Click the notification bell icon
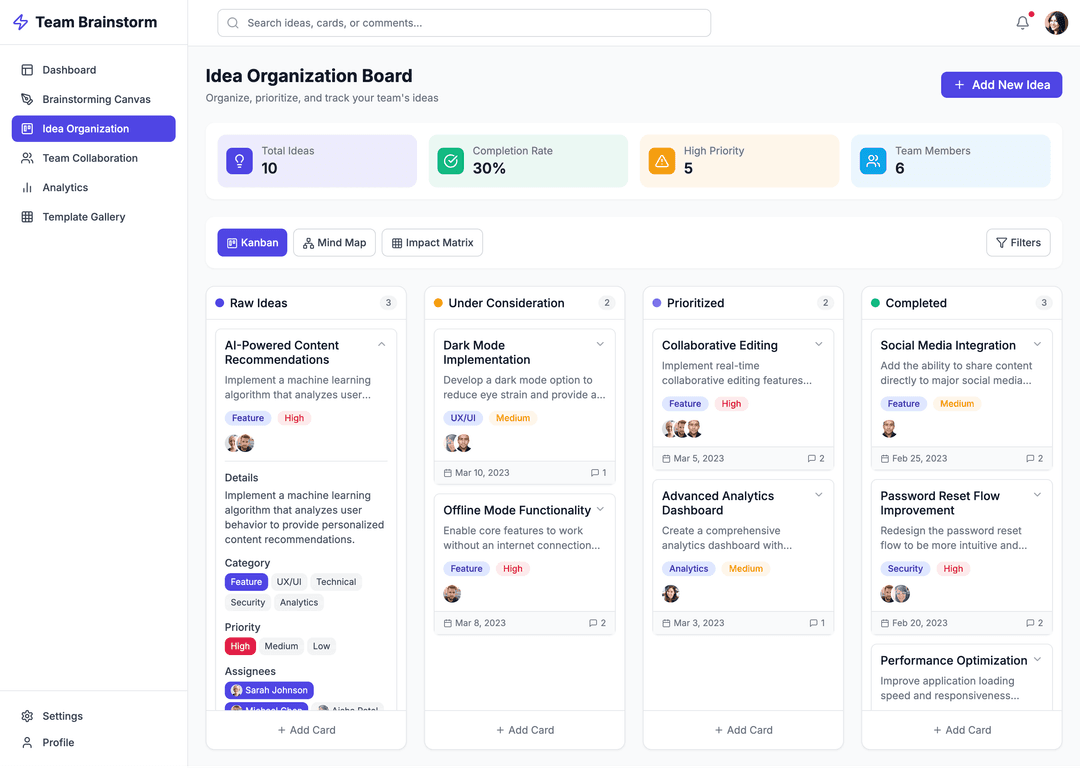The height and width of the screenshot is (768, 1080). coord(1022,23)
